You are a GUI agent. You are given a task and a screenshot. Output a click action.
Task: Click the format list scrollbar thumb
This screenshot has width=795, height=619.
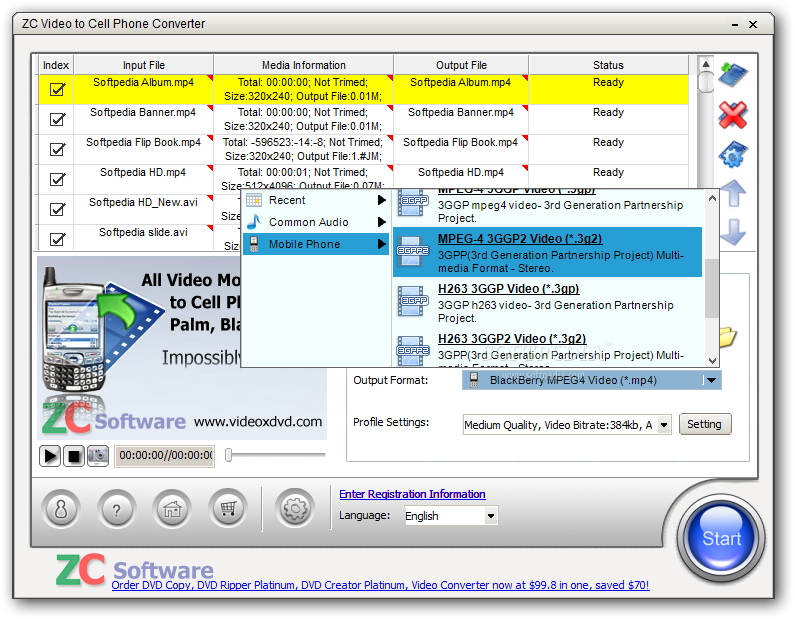[x=712, y=287]
